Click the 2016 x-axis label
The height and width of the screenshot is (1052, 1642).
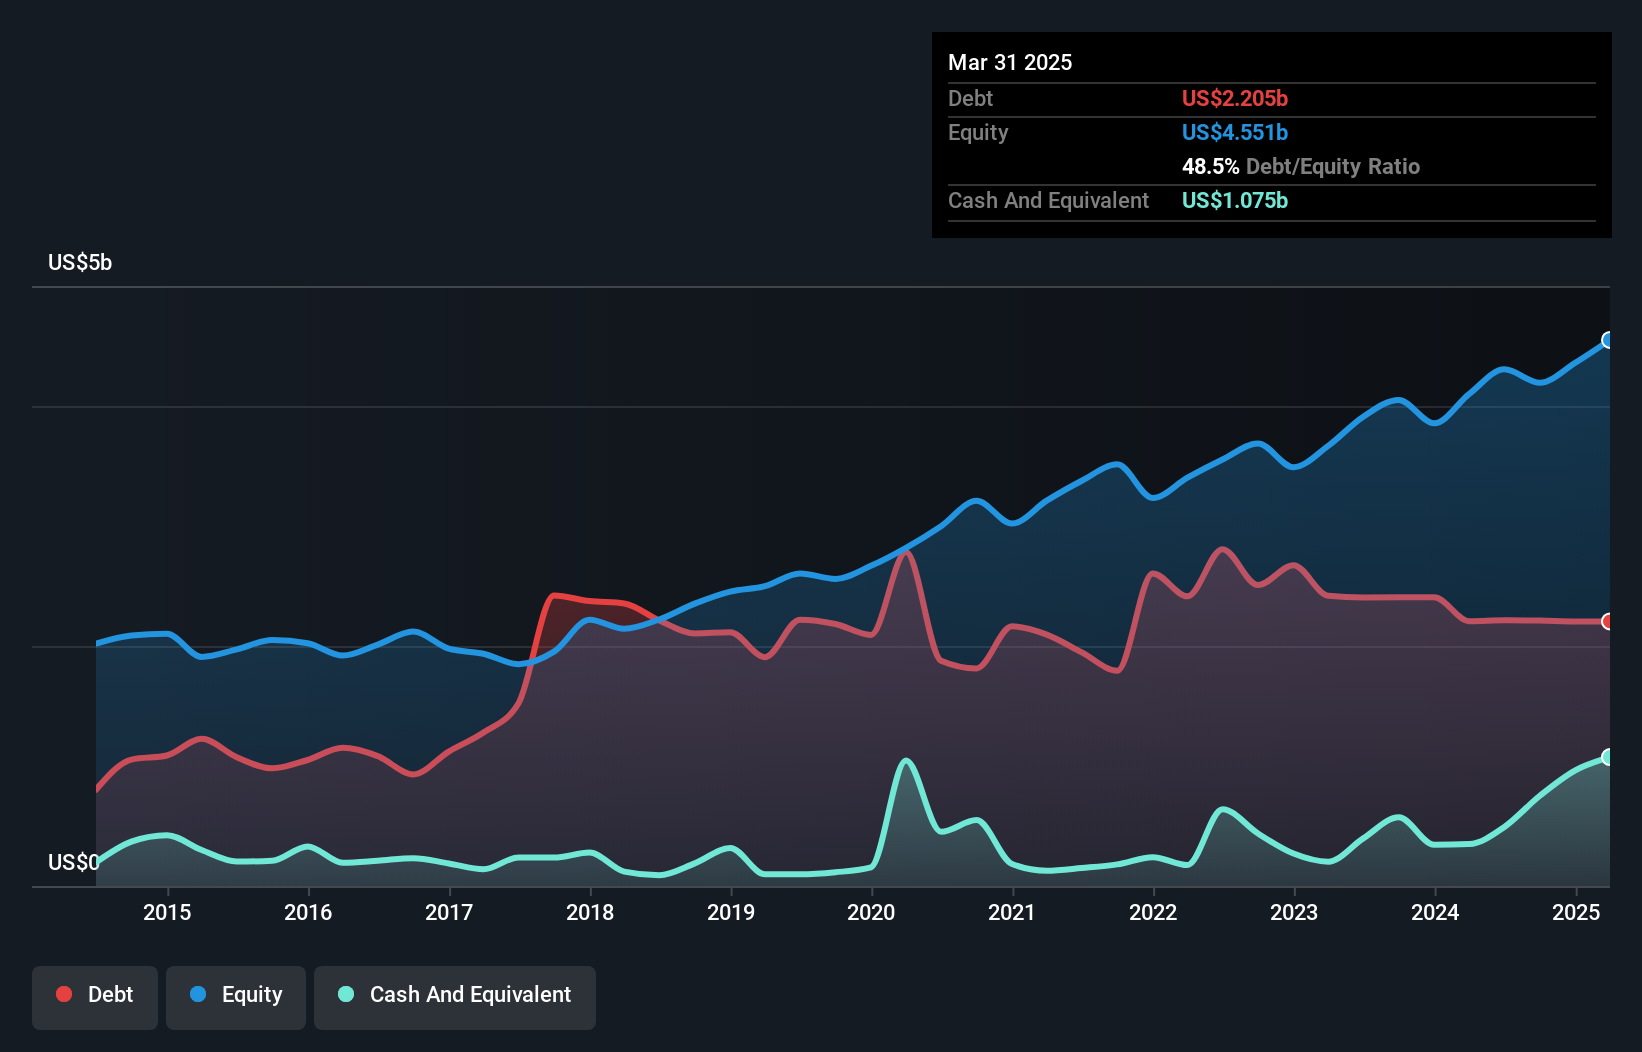click(x=308, y=912)
